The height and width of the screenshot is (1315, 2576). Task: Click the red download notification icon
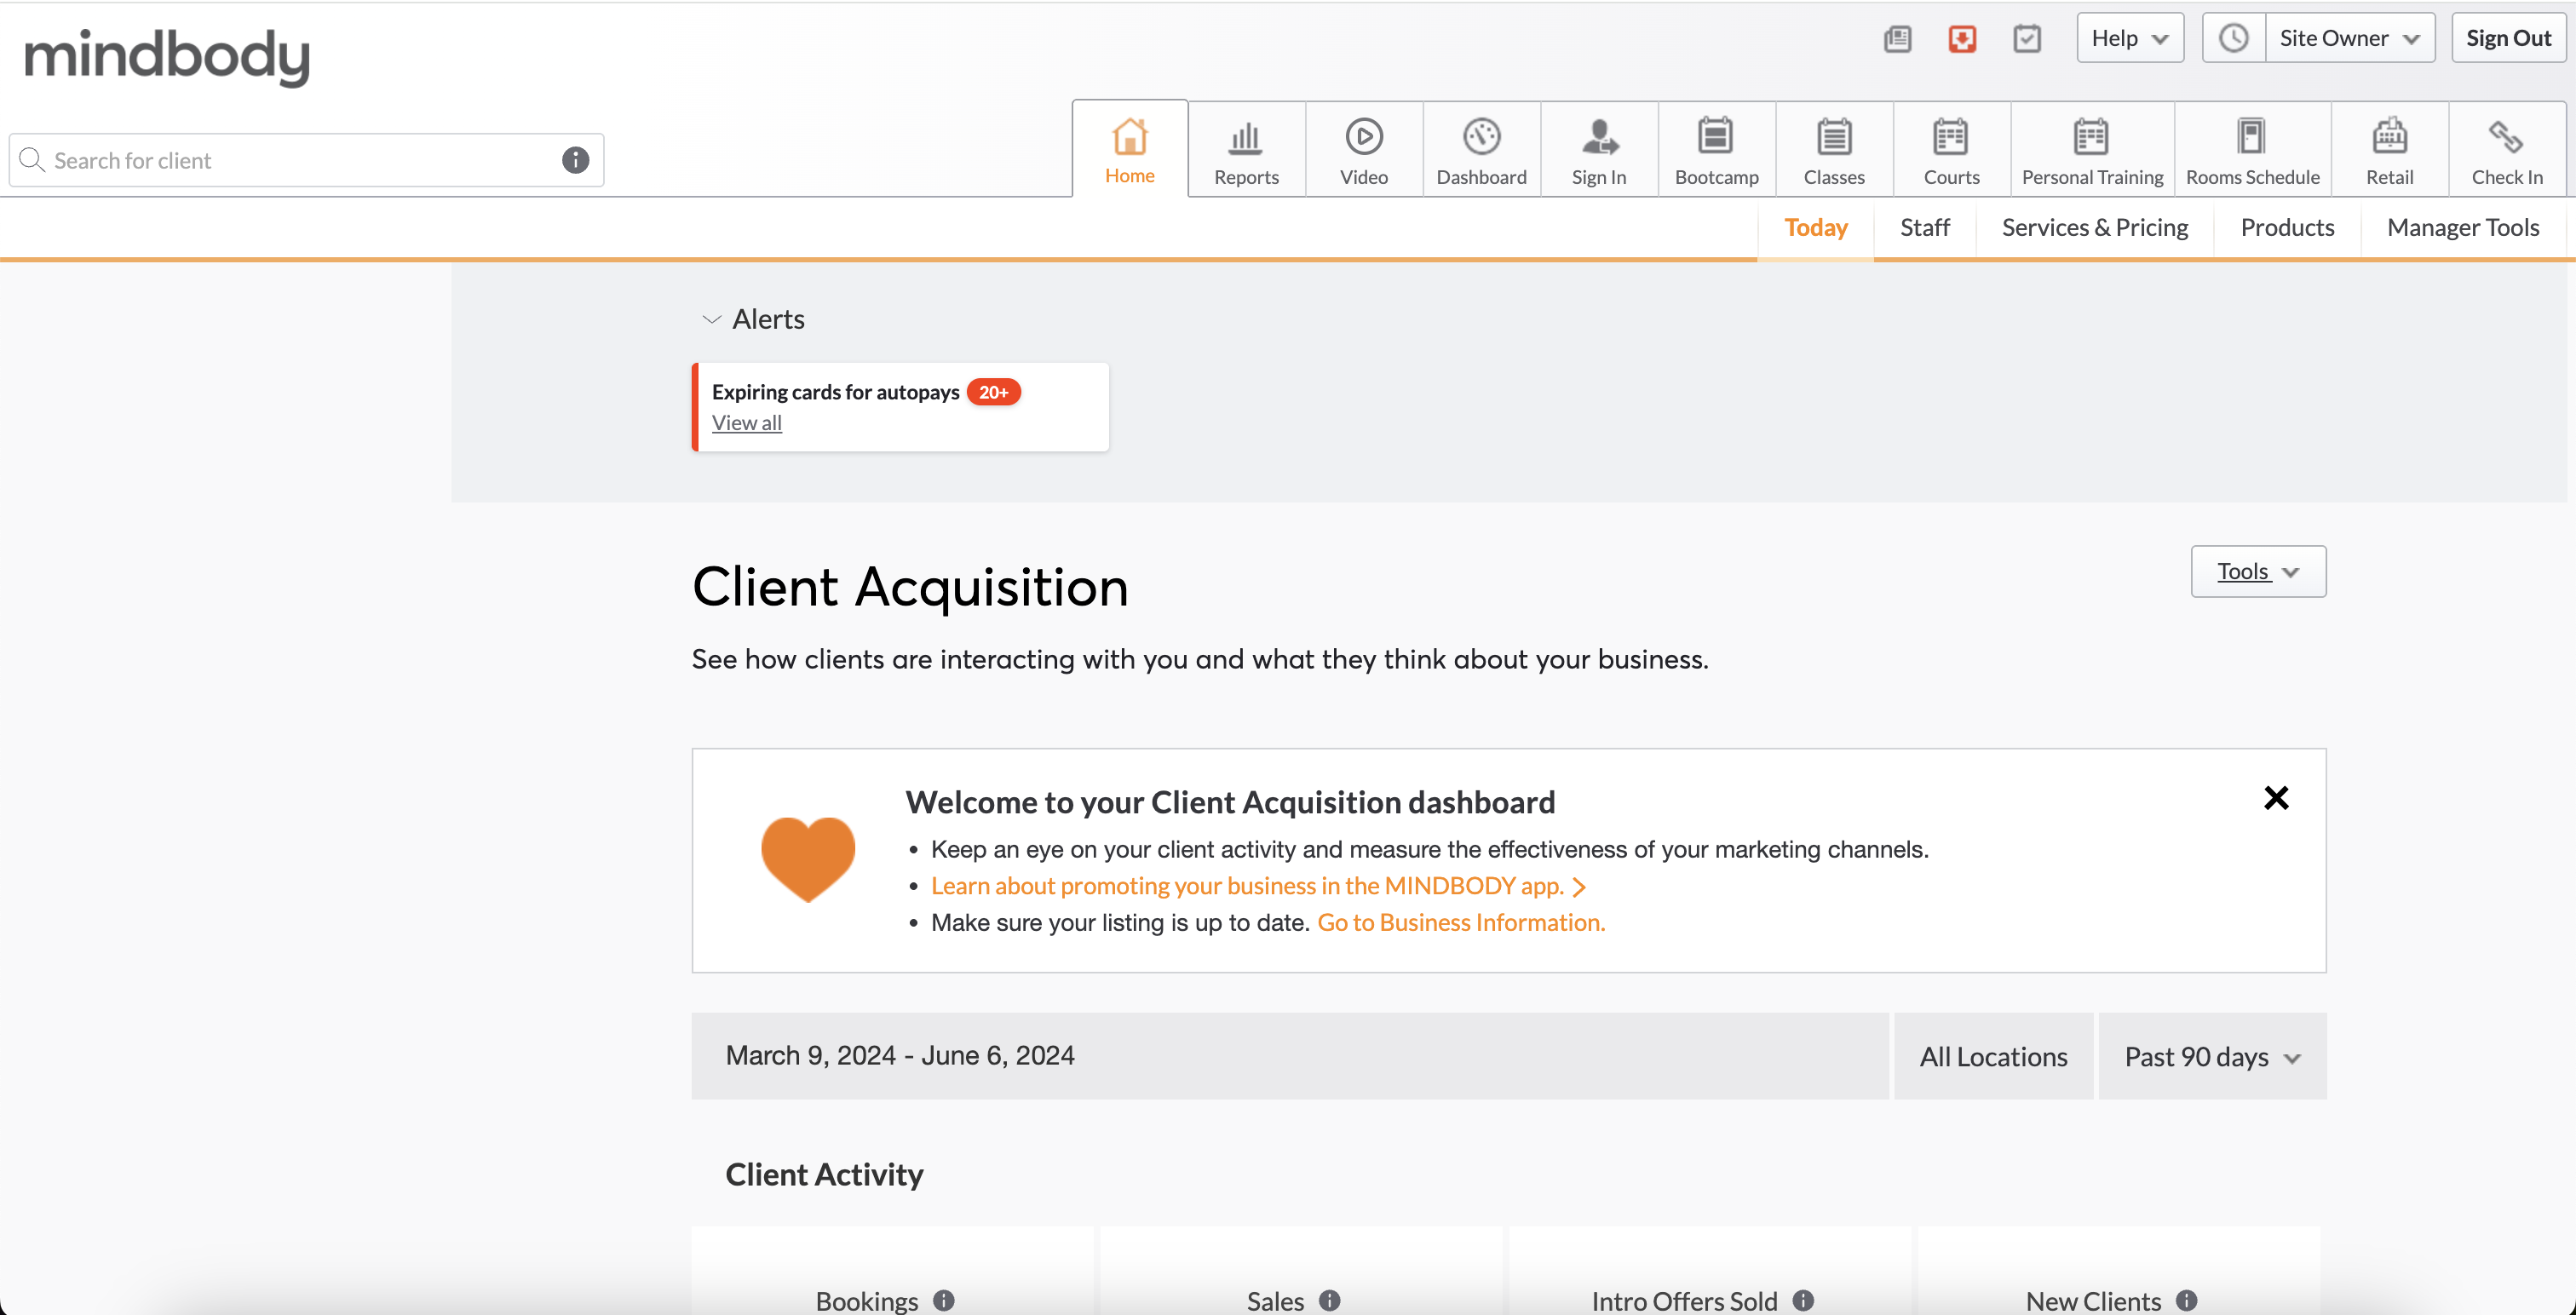[x=1962, y=39]
